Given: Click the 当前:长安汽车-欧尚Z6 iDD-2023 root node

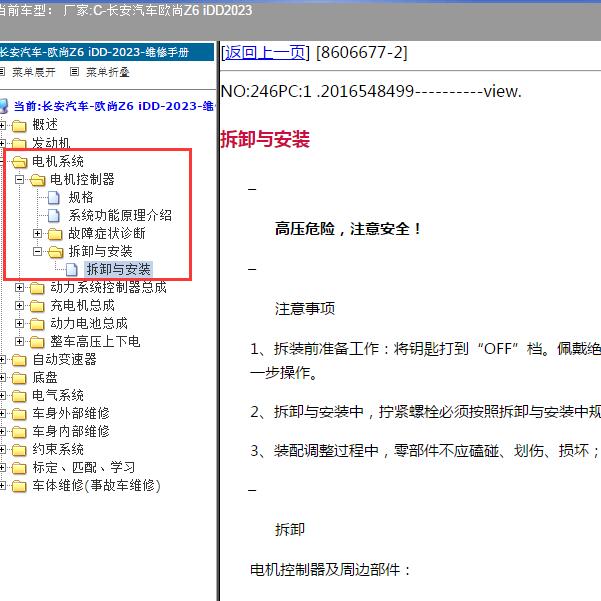Looking at the screenshot, I should pos(114,106).
